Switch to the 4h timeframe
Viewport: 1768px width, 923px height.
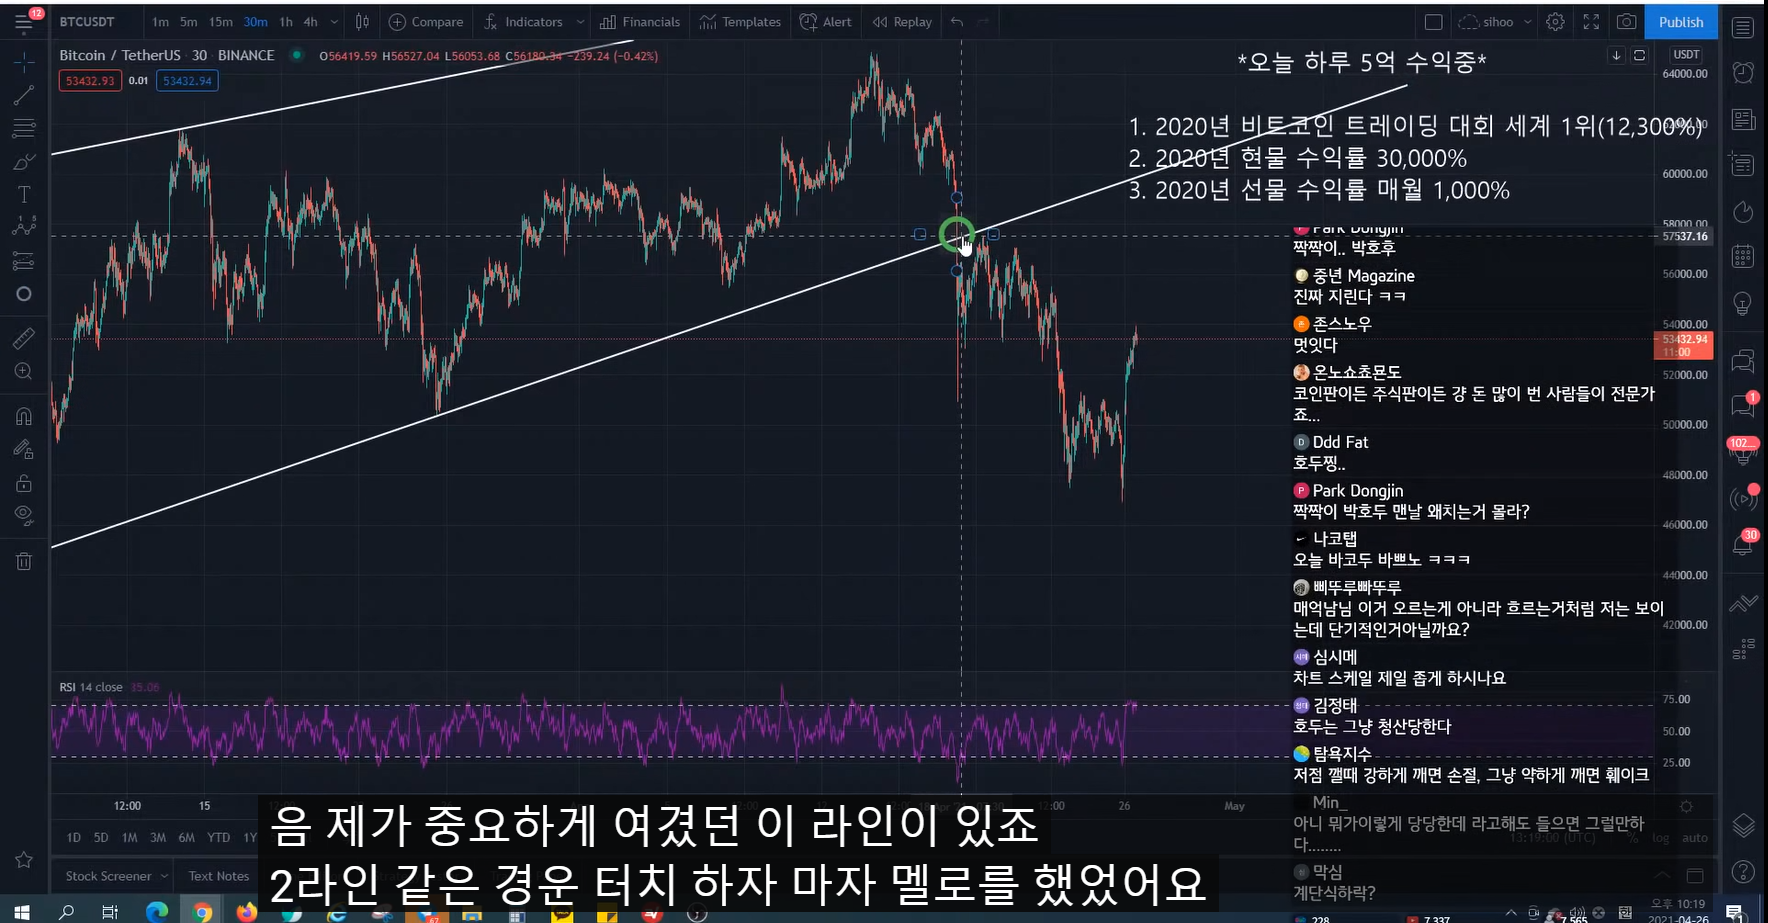pyautogui.click(x=311, y=22)
